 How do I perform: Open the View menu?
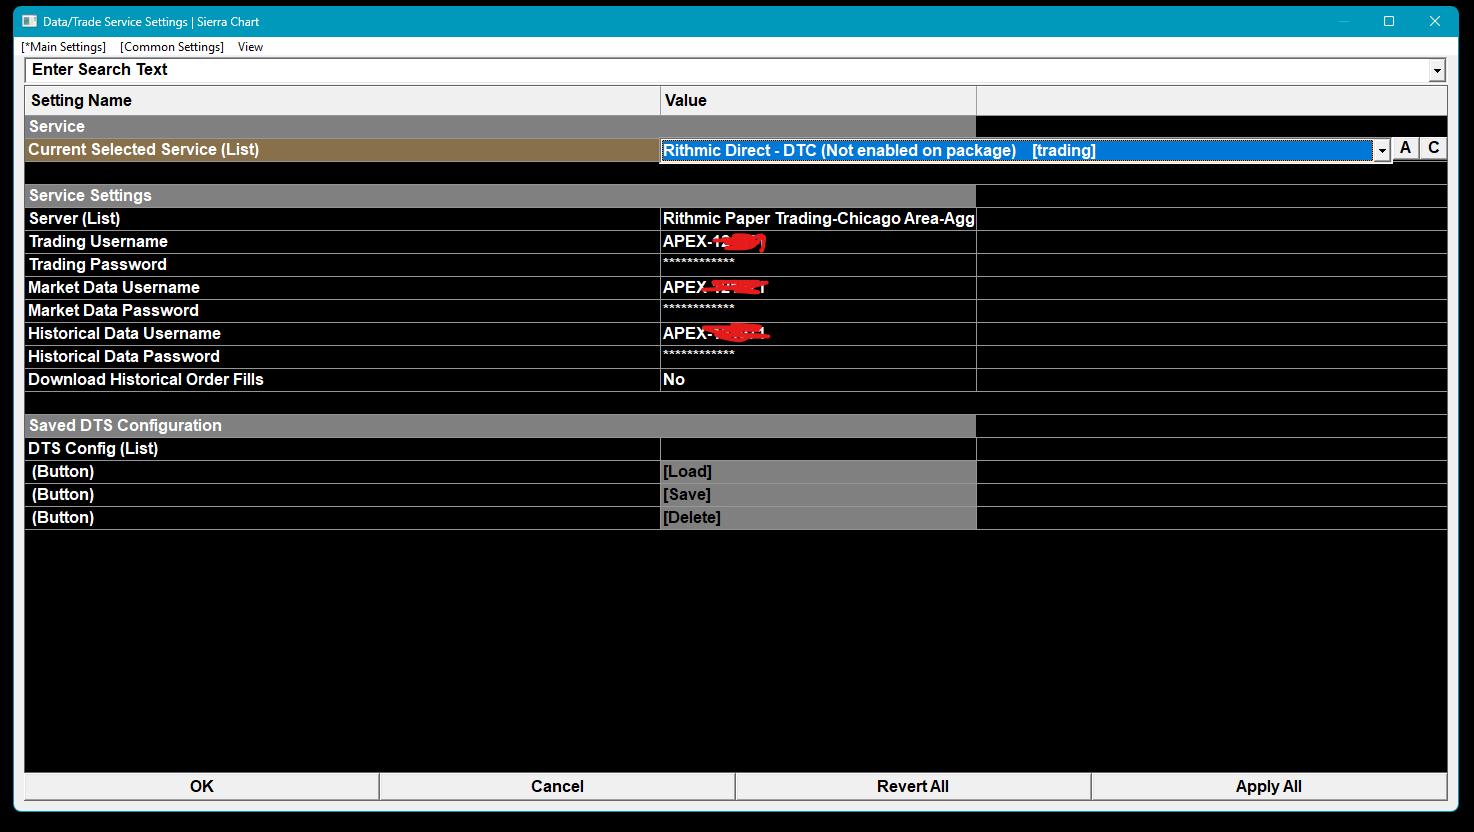point(250,47)
